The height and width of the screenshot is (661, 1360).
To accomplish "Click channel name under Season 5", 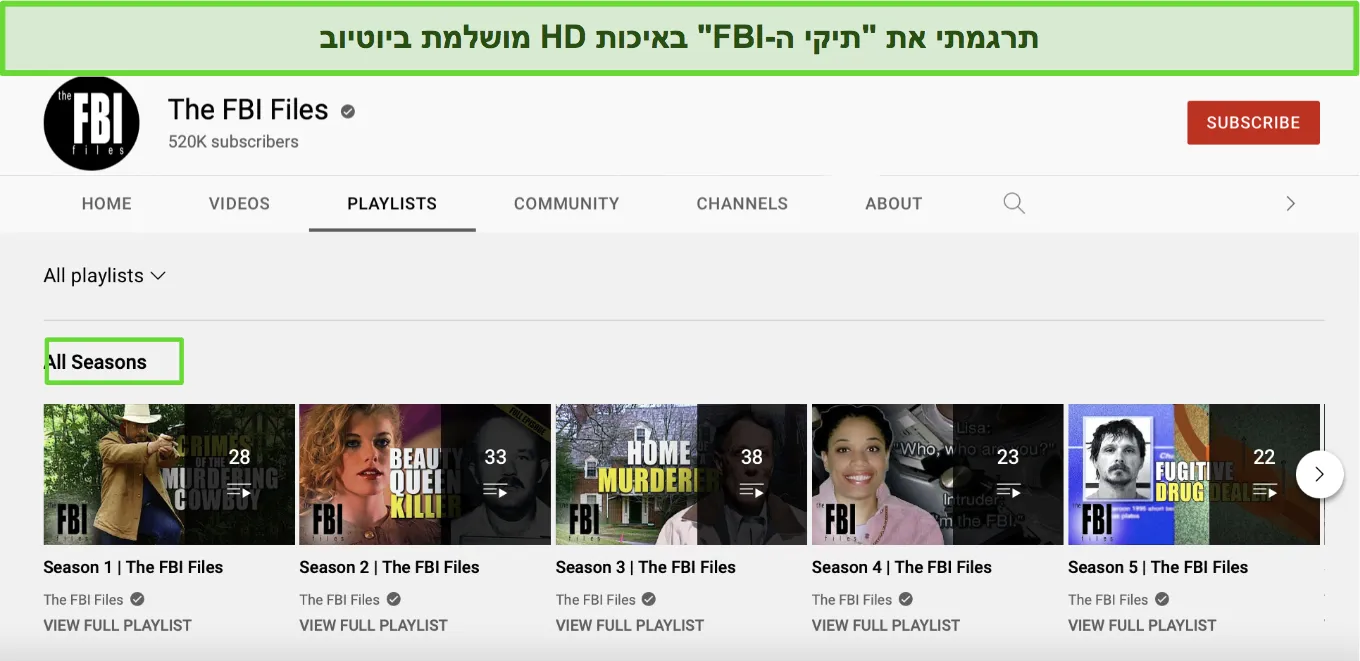I will [x=1108, y=600].
